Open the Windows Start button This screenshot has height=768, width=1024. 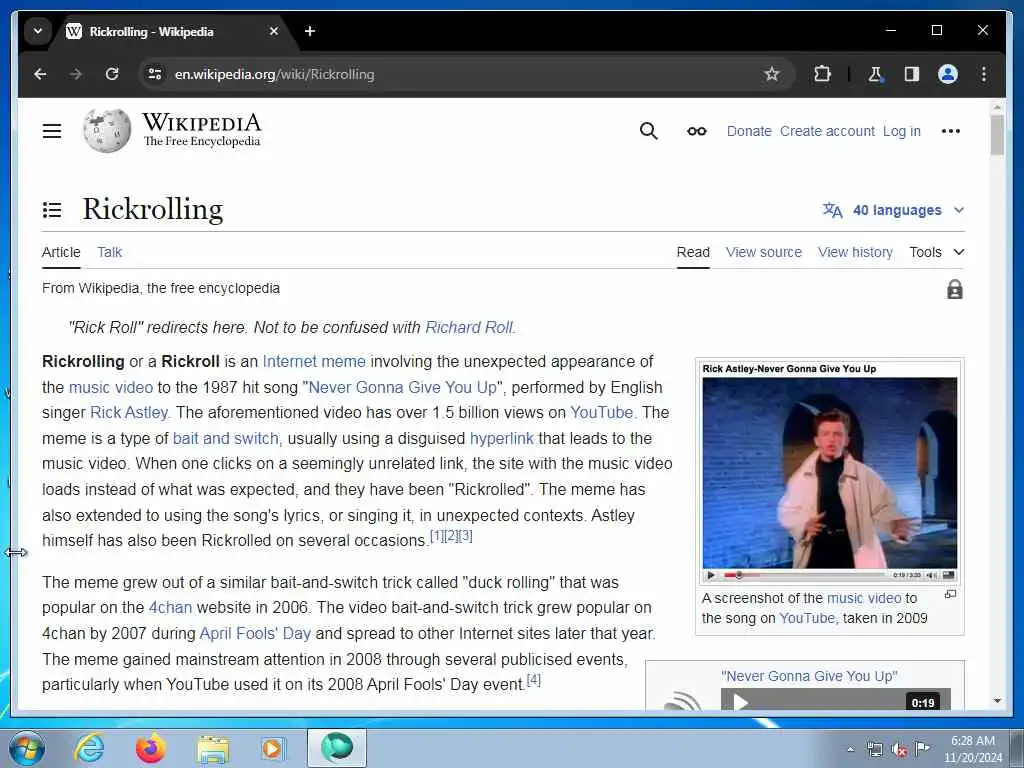point(27,748)
